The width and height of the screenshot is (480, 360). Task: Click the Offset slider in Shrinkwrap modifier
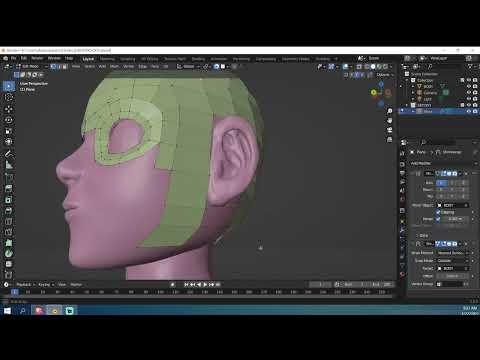[452, 276]
